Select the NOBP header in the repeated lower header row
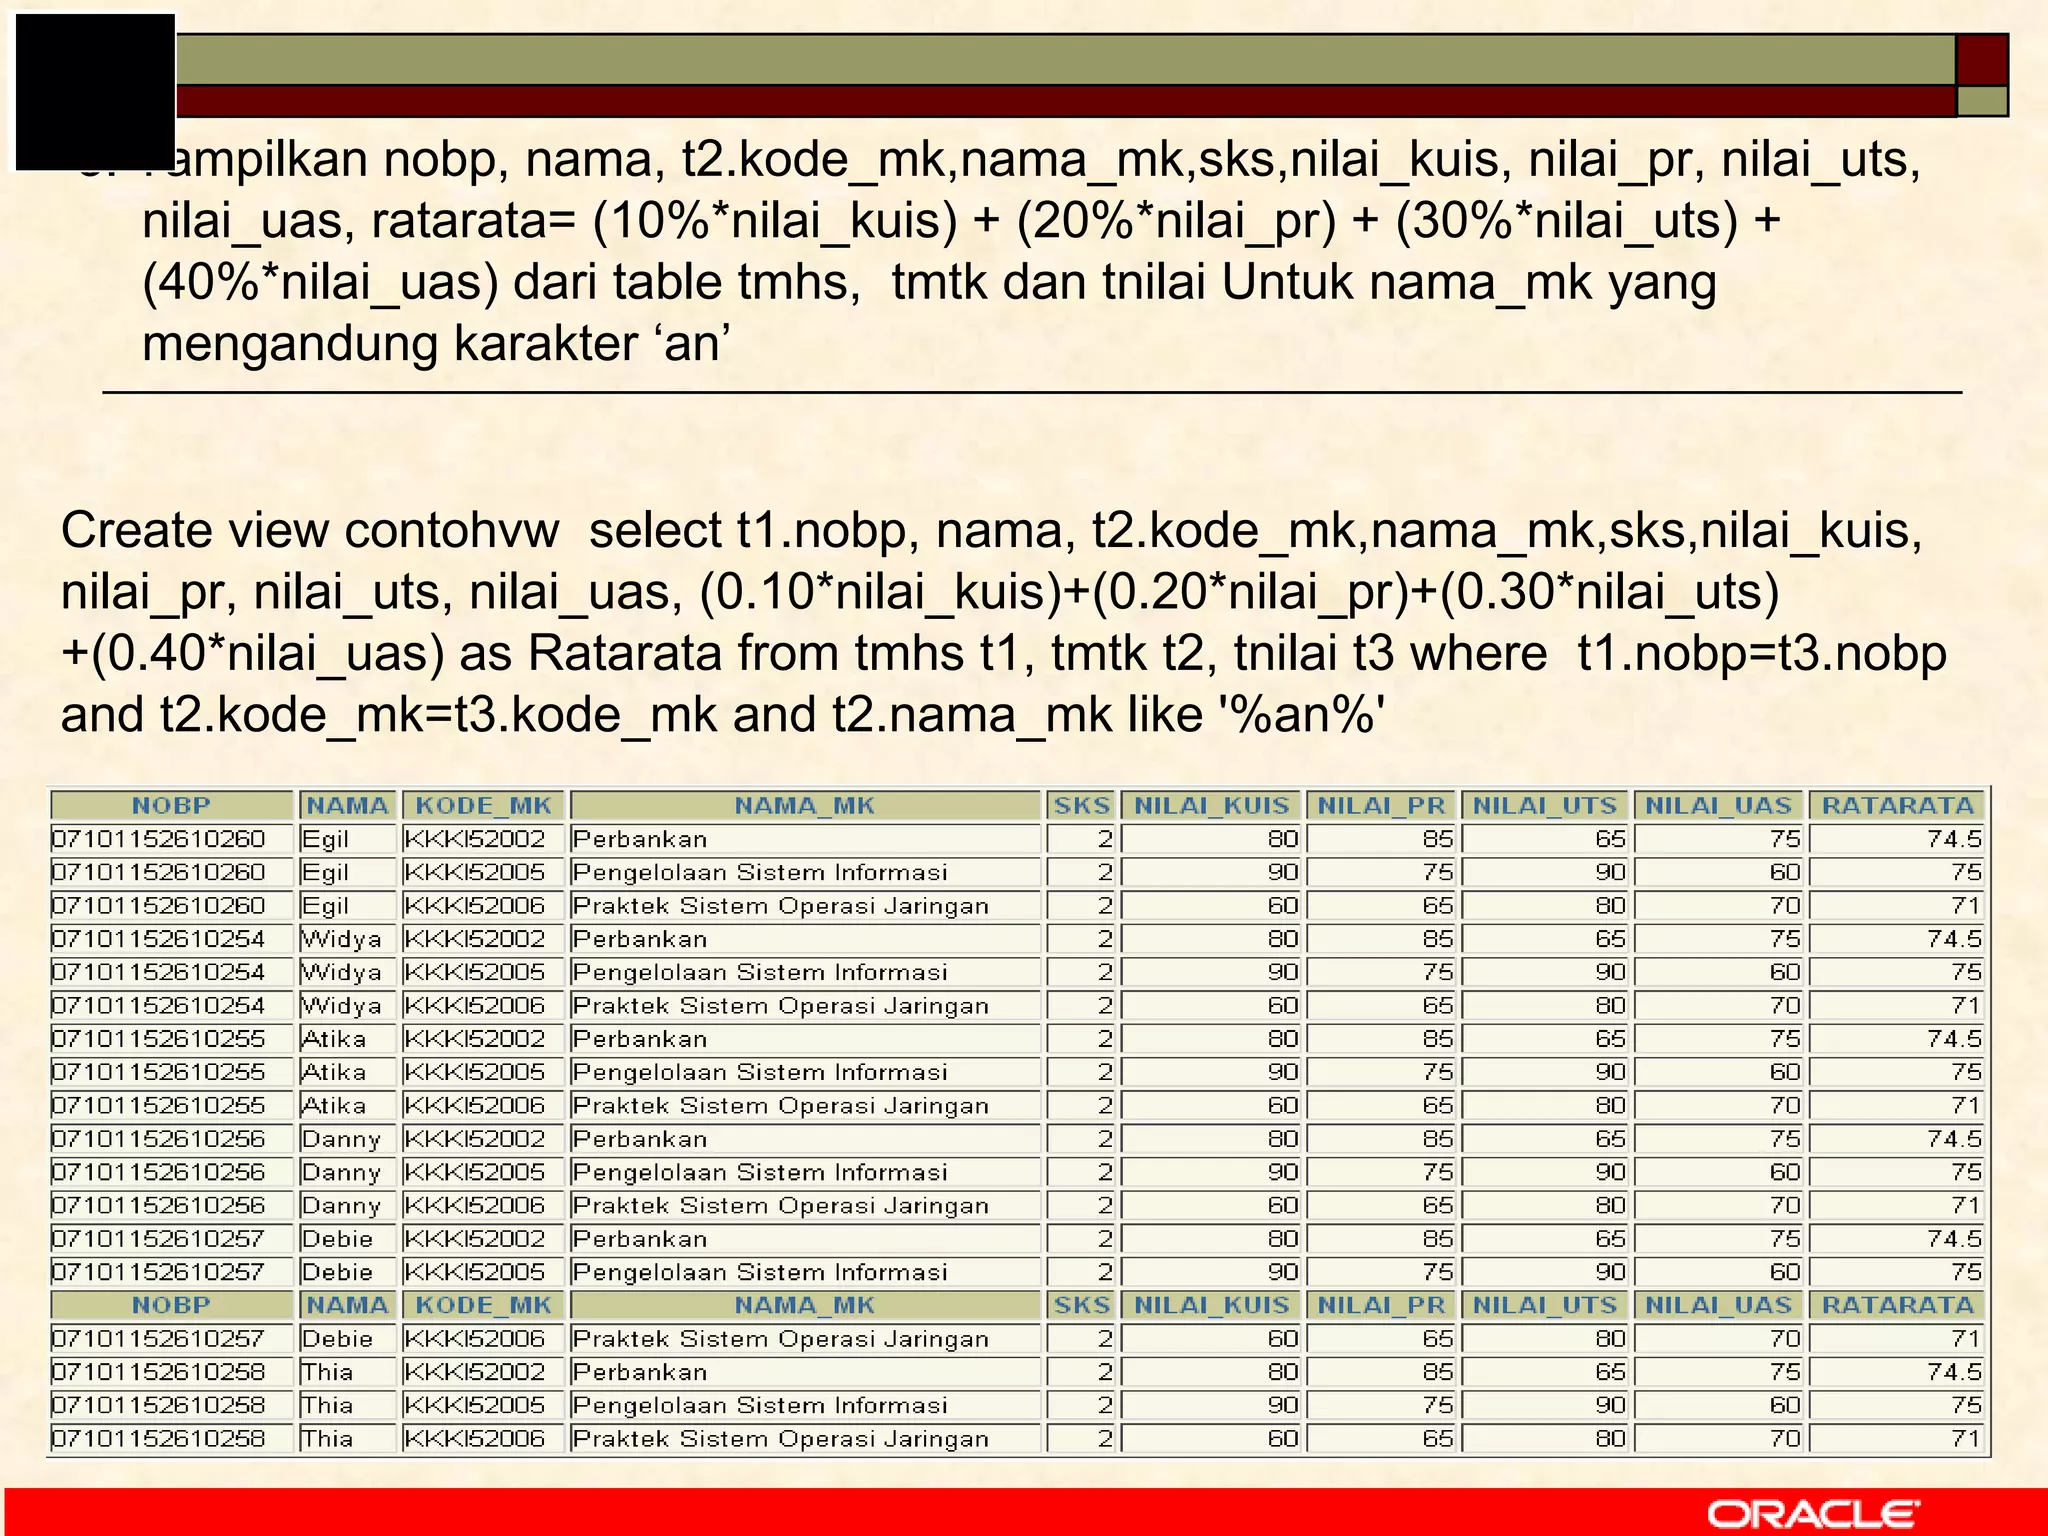Screen dimensions: 2048x1536 171,1305
